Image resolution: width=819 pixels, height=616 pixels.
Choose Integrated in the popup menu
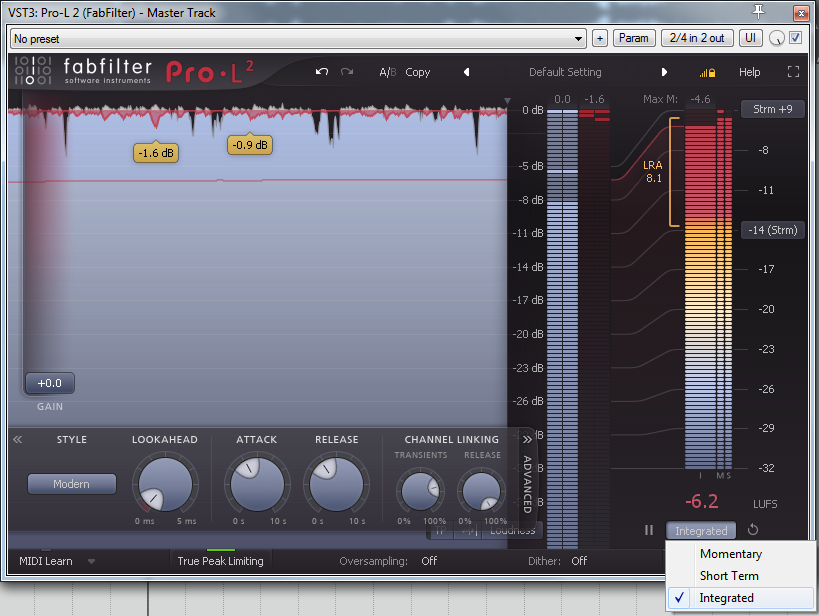tap(741, 598)
